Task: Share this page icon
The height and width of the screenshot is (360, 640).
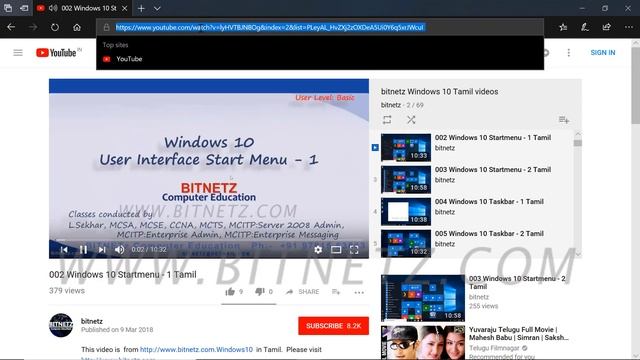Action: coord(607,27)
